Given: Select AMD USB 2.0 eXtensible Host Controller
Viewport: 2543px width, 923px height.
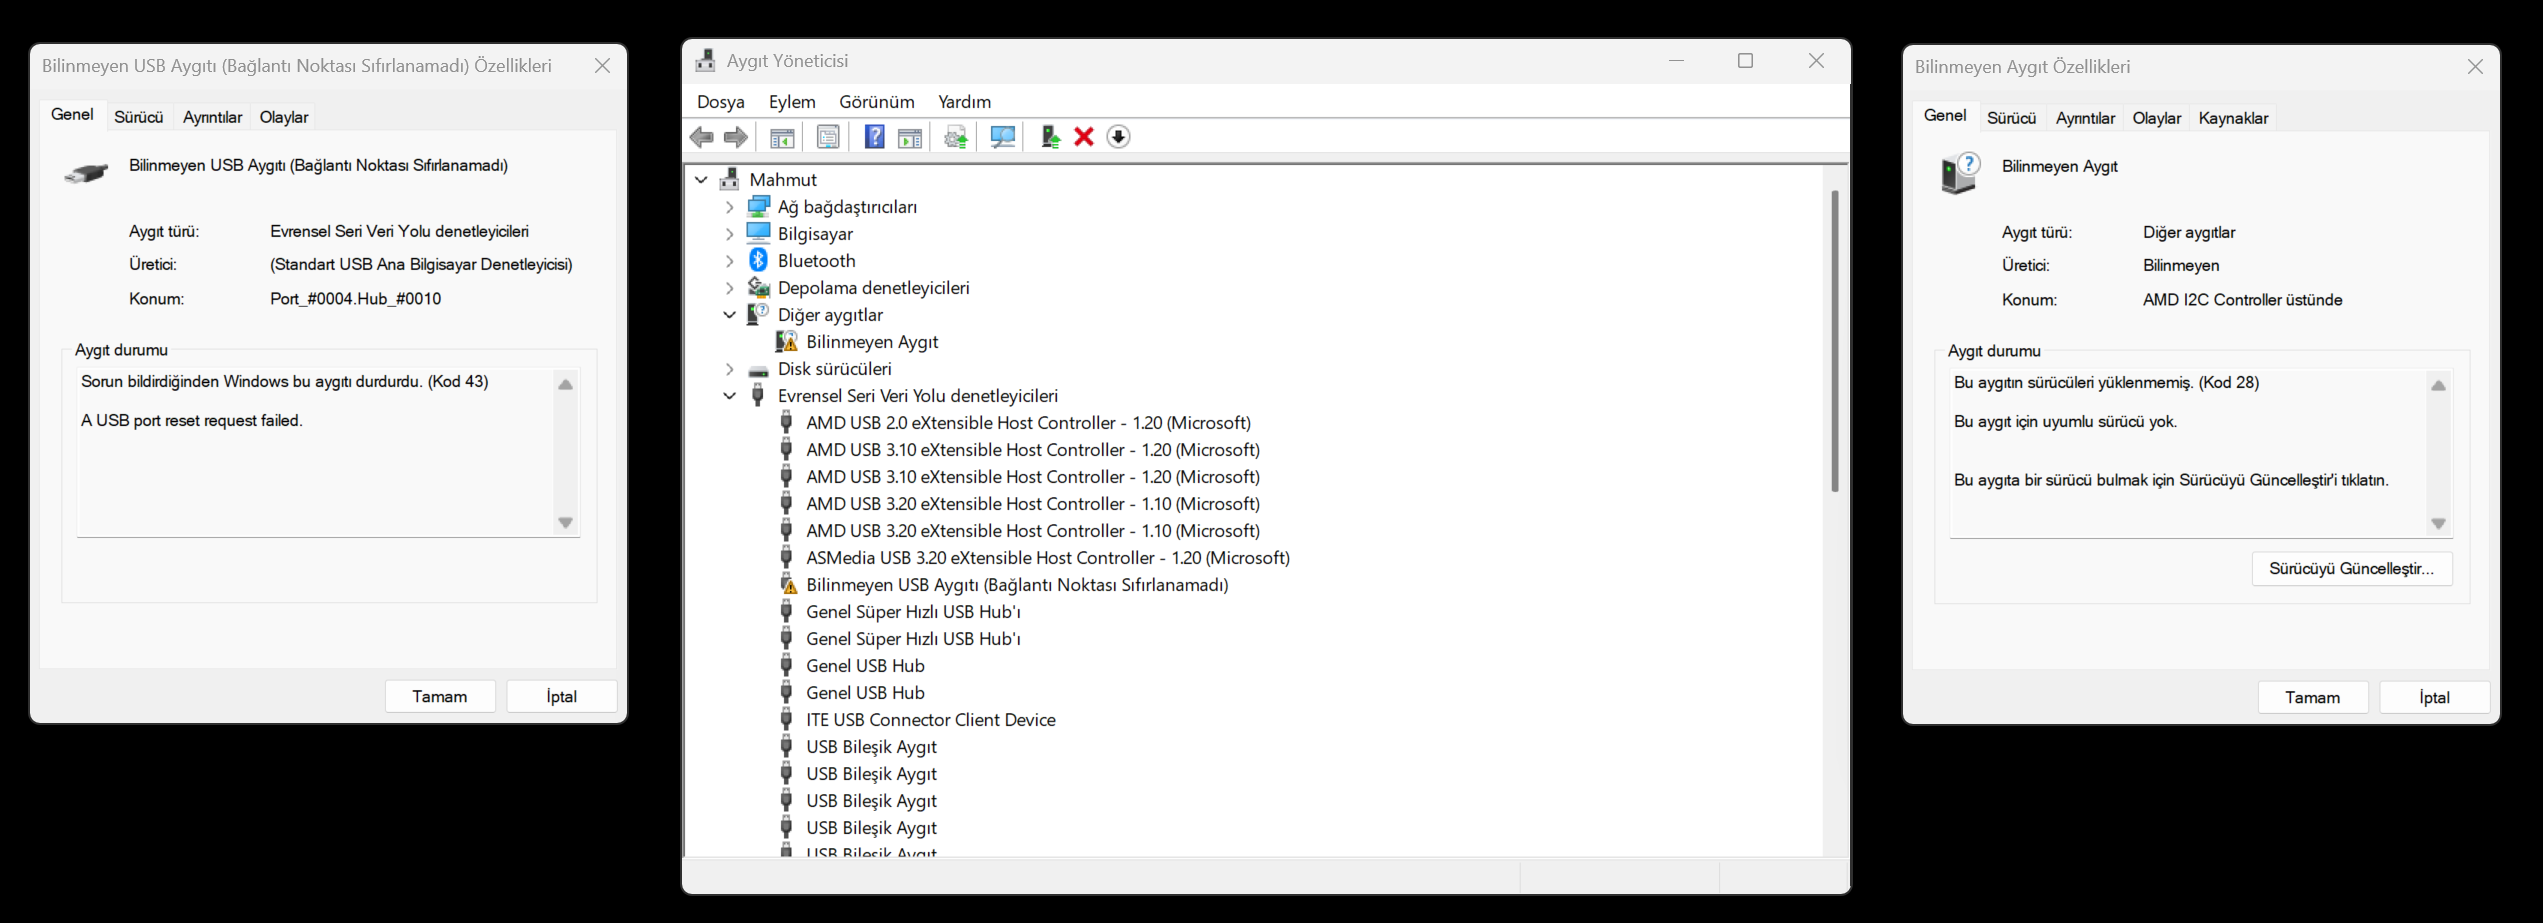Looking at the screenshot, I should [x=1029, y=423].
